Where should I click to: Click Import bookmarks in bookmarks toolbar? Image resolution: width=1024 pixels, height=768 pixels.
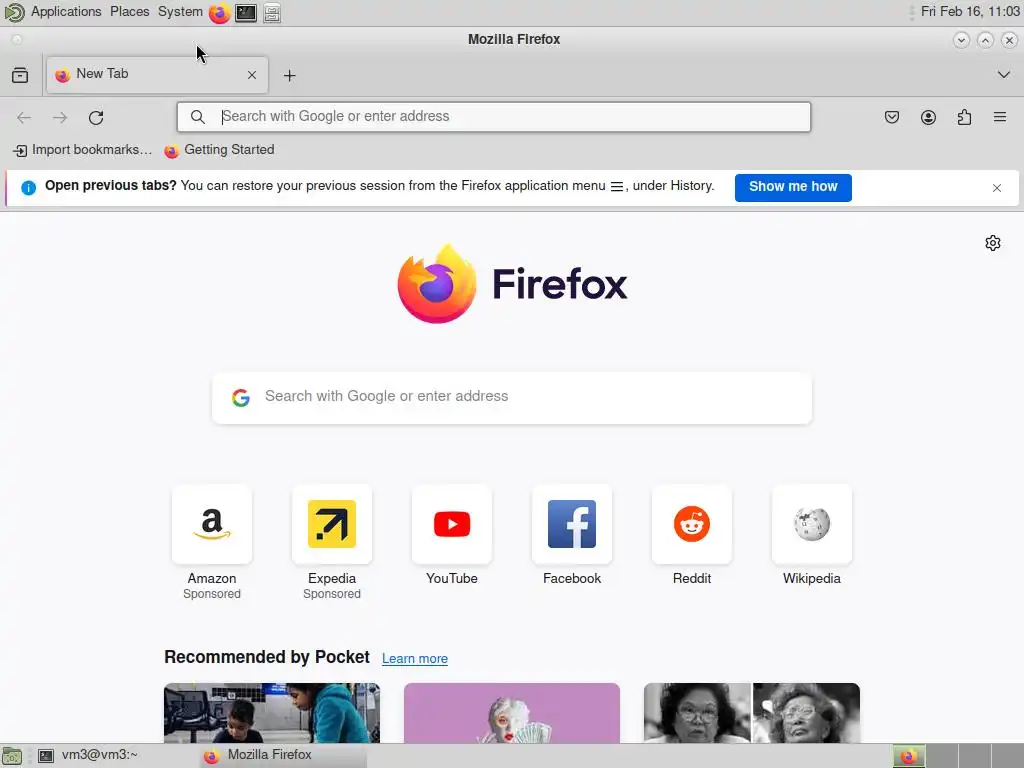point(82,150)
